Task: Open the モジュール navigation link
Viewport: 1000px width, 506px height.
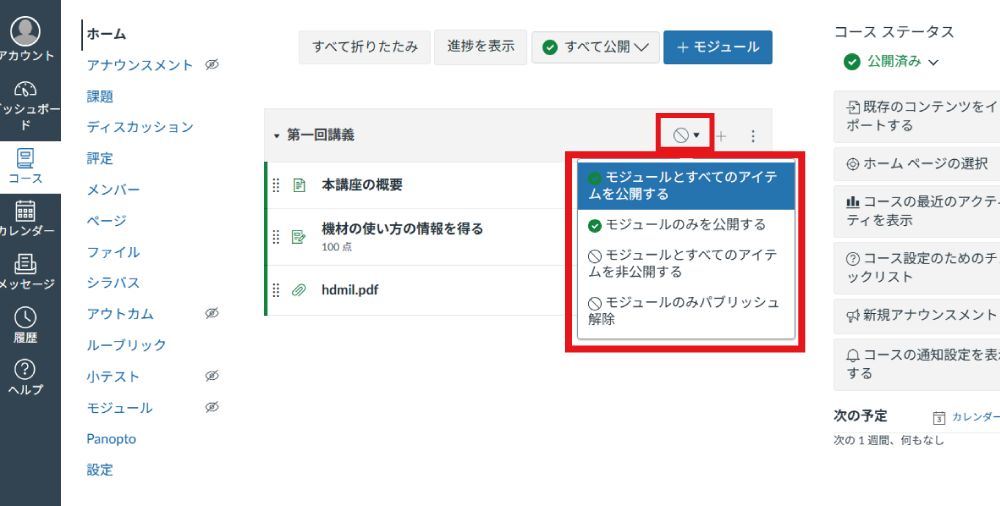Action: click(120, 408)
